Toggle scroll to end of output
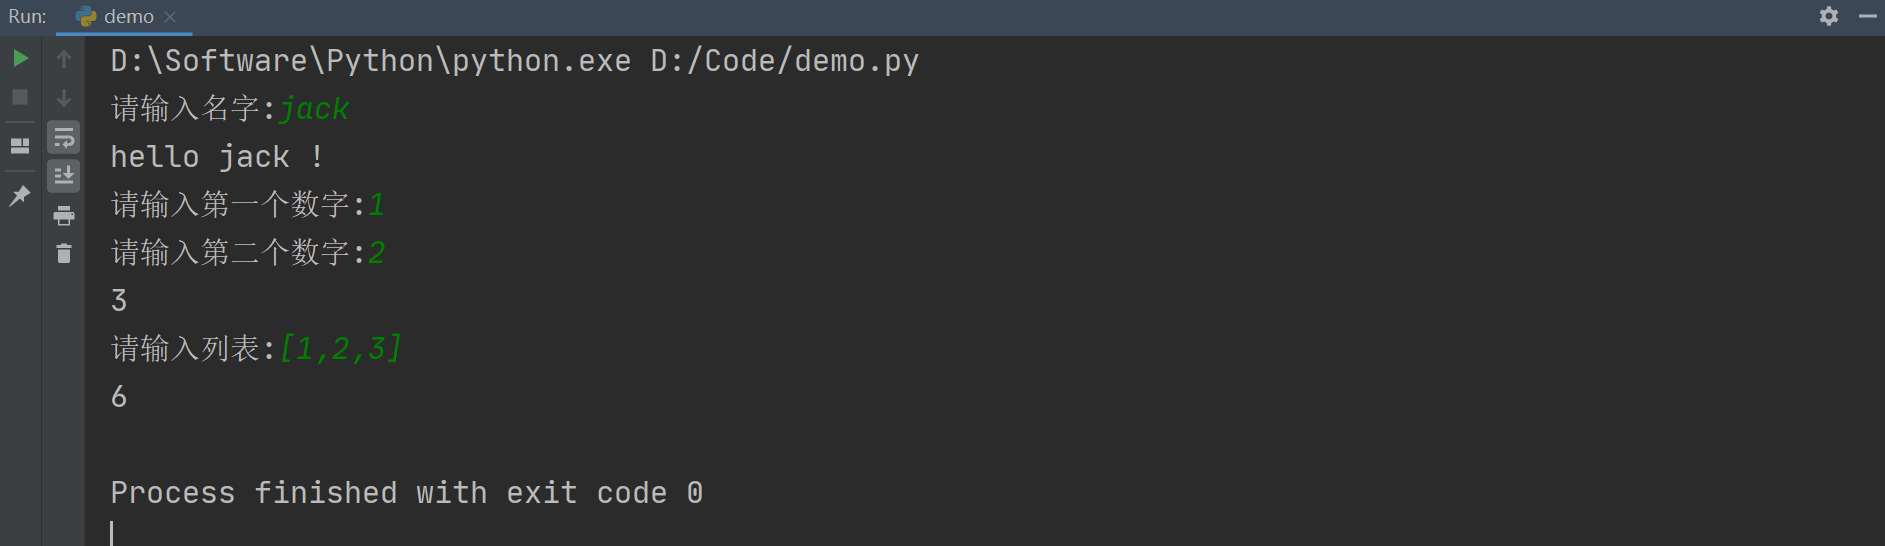This screenshot has width=1885, height=546. [x=64, y=176]
